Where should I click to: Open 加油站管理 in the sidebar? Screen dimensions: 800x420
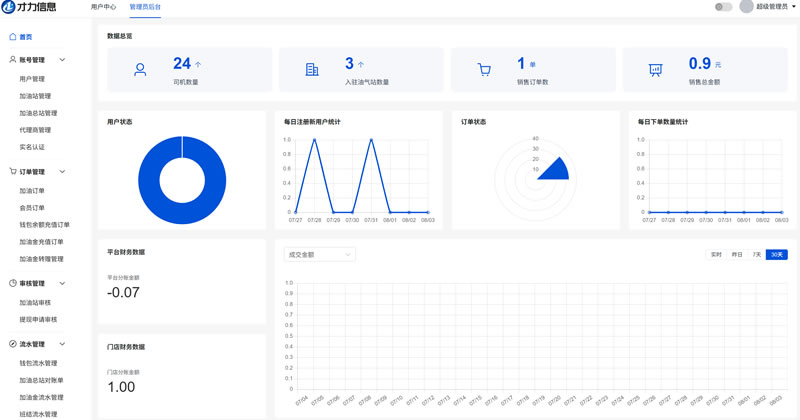pyautogui.click(x=35, y=96)
